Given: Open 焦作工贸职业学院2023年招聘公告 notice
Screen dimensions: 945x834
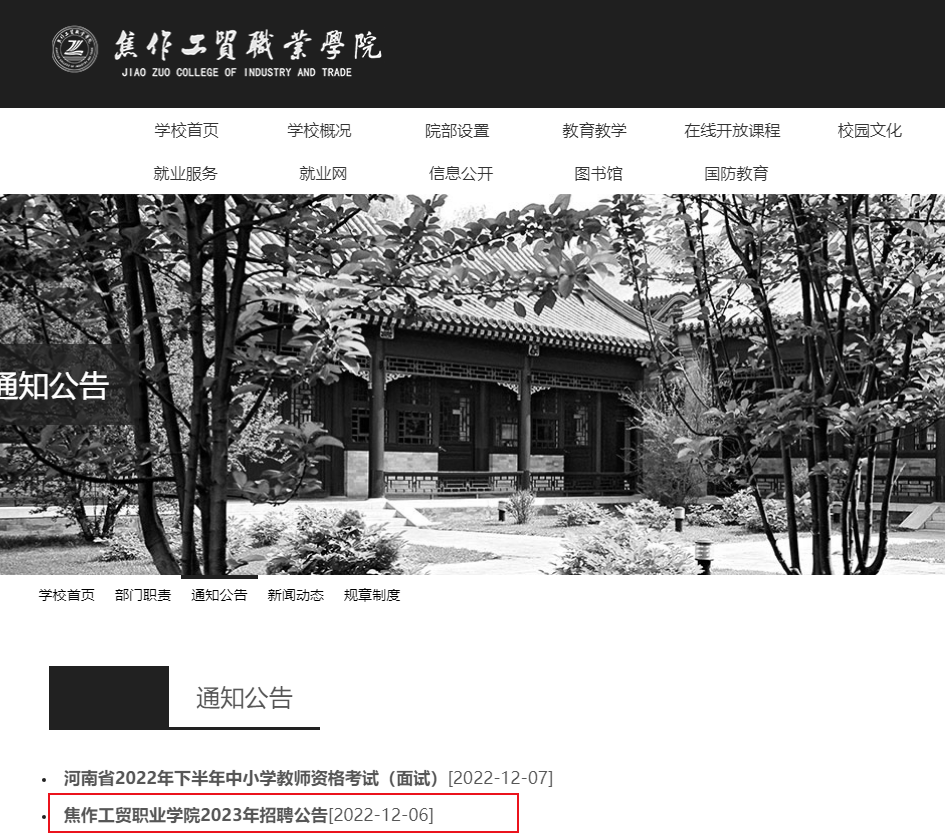Looking at the screenshot, I should (196, 815).
